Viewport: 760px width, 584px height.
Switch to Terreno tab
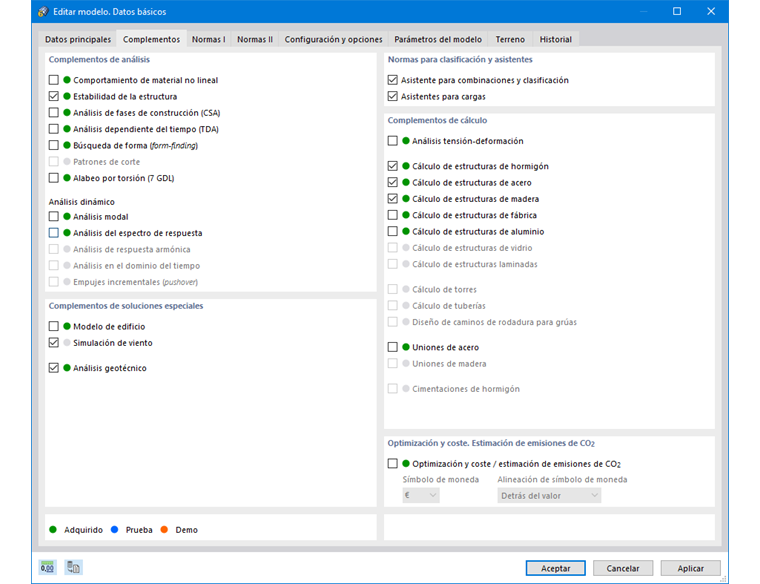[510, 39]
